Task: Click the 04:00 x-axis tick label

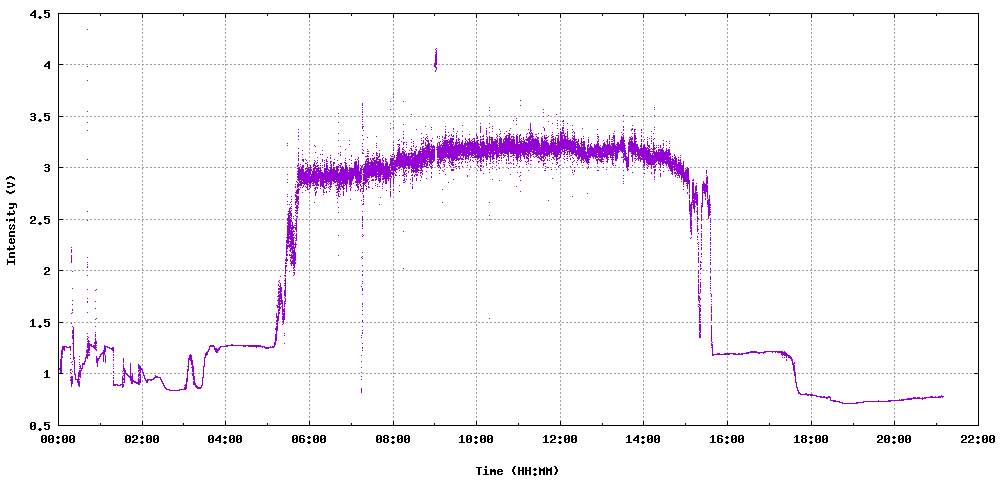Action: pyautogui.click(x=225, y=439)
